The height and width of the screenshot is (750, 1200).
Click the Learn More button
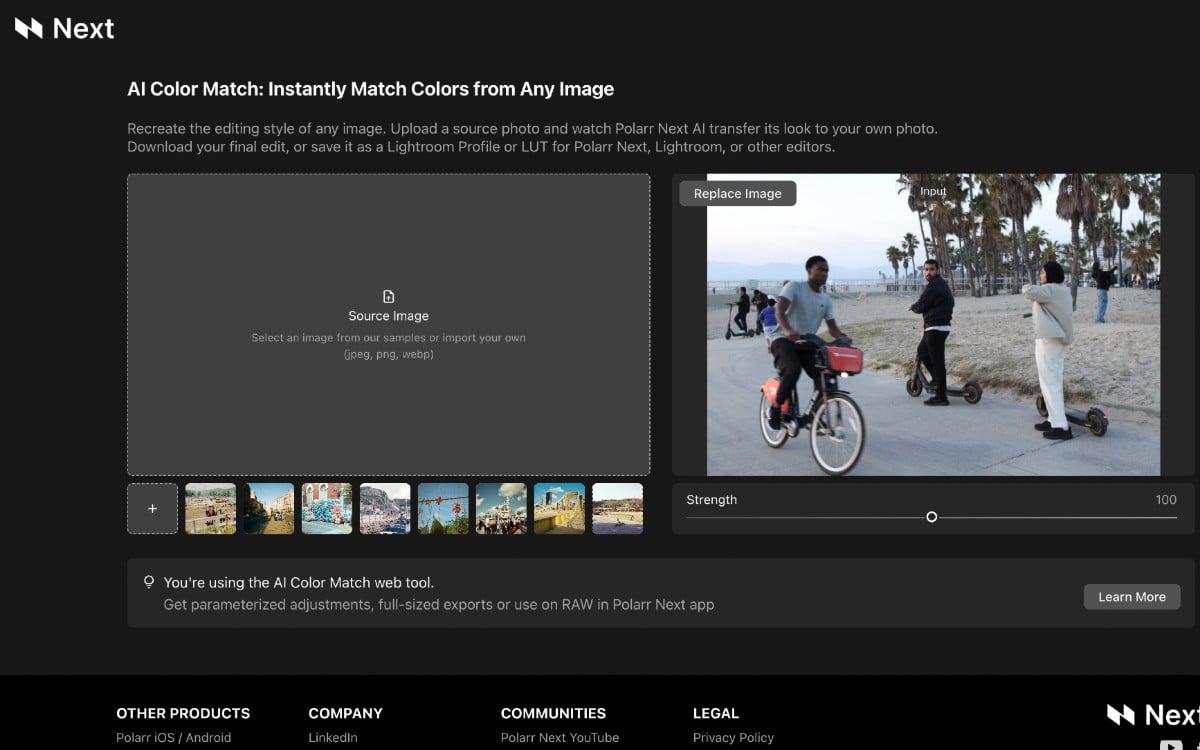coord(1131,597)
